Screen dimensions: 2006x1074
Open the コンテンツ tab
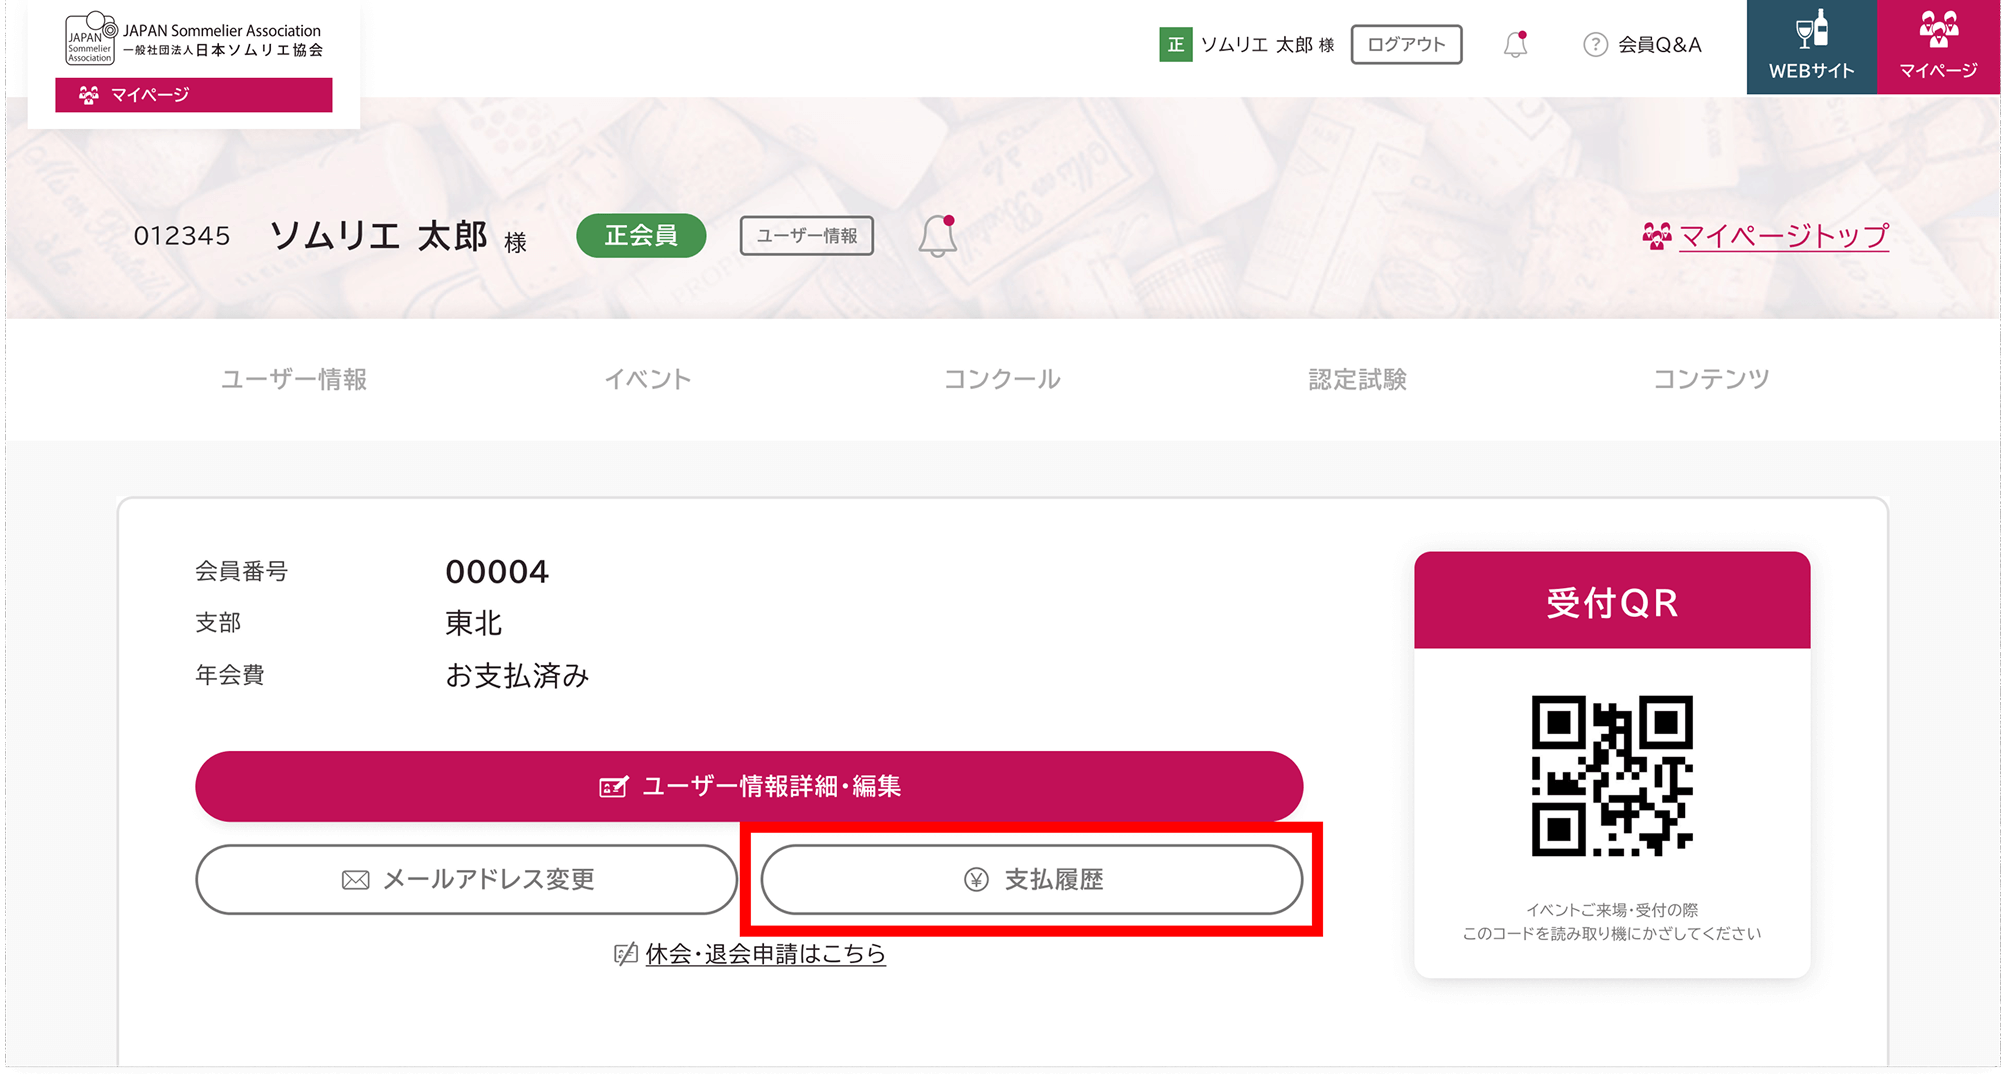point(1712,379)
